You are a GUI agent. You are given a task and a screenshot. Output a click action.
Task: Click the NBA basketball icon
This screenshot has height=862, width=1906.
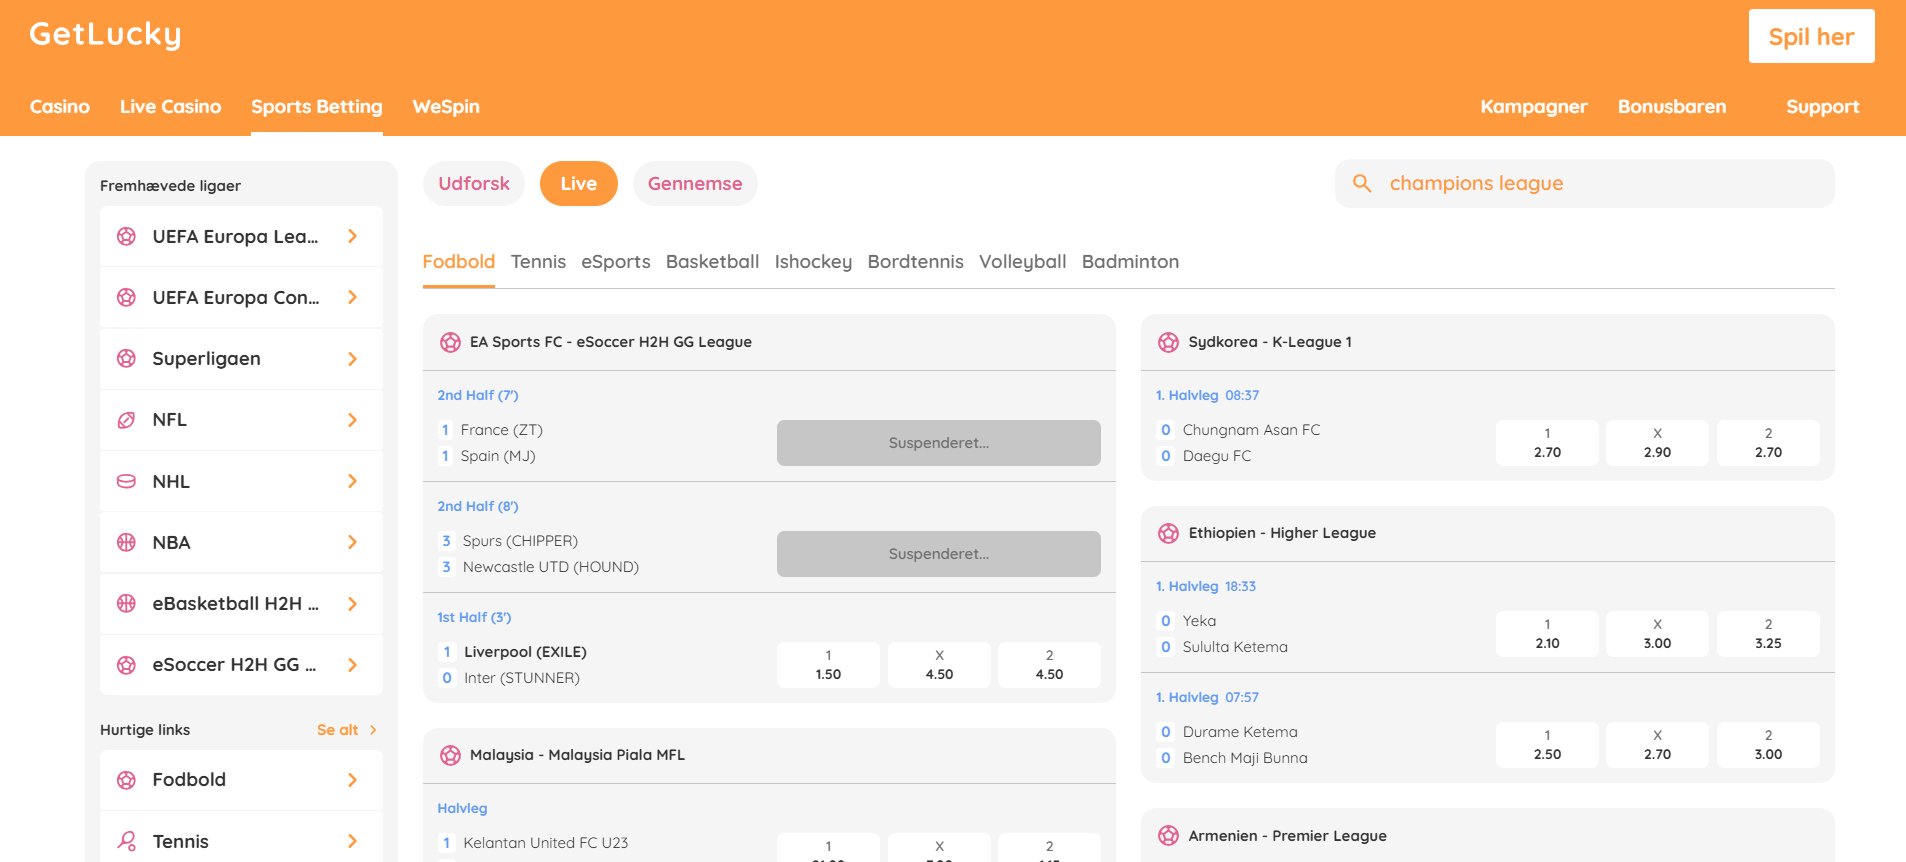click(126, 542)
